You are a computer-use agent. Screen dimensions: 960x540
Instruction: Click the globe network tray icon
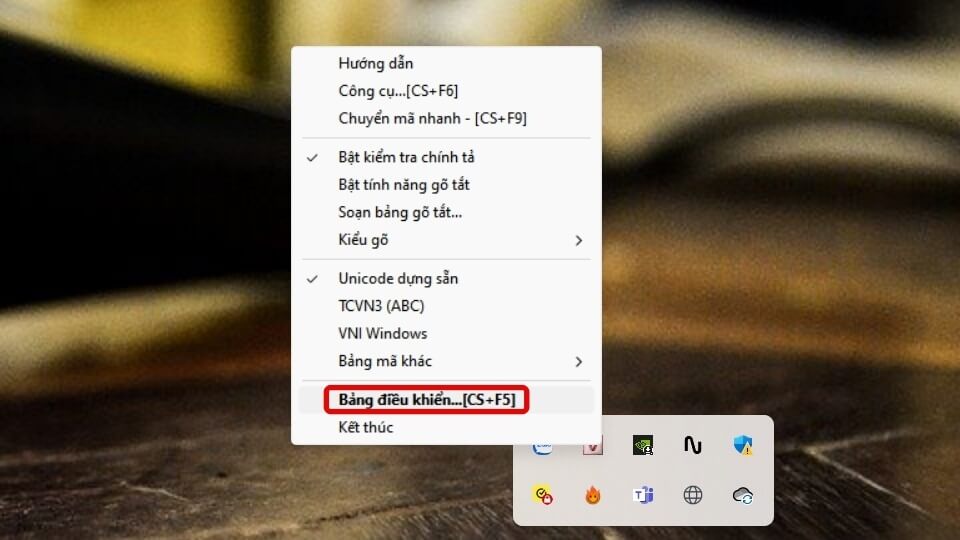click(692, 495)
